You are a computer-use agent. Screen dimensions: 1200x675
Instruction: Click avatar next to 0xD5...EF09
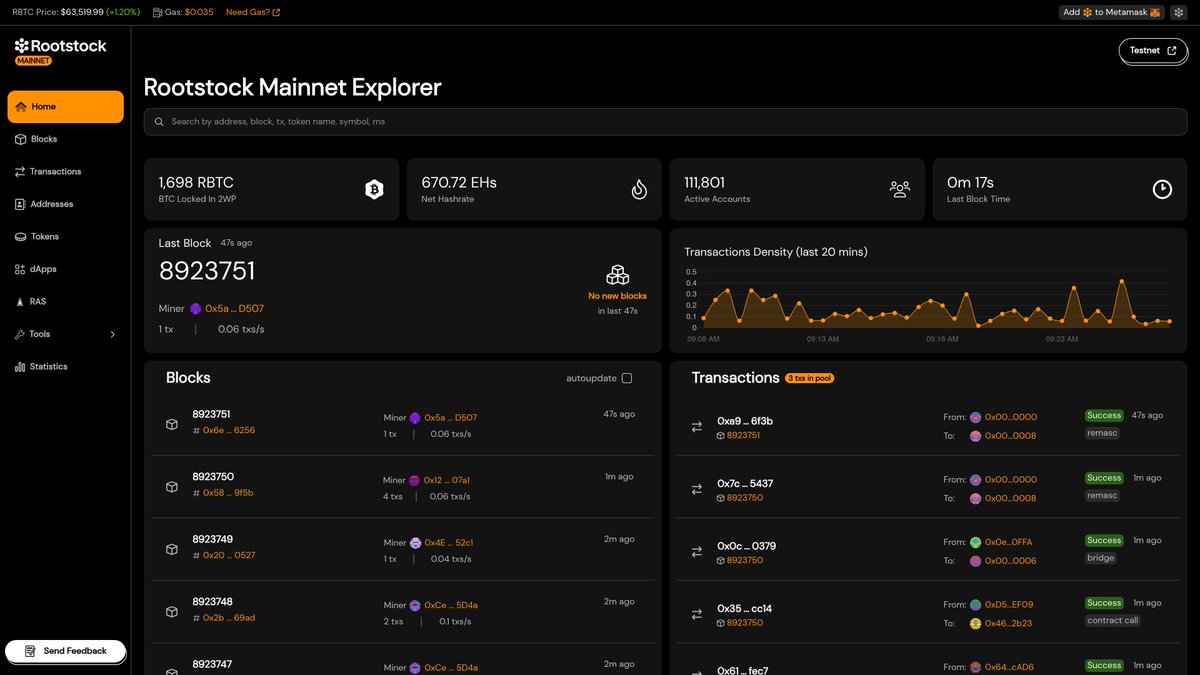pos(975,605)
